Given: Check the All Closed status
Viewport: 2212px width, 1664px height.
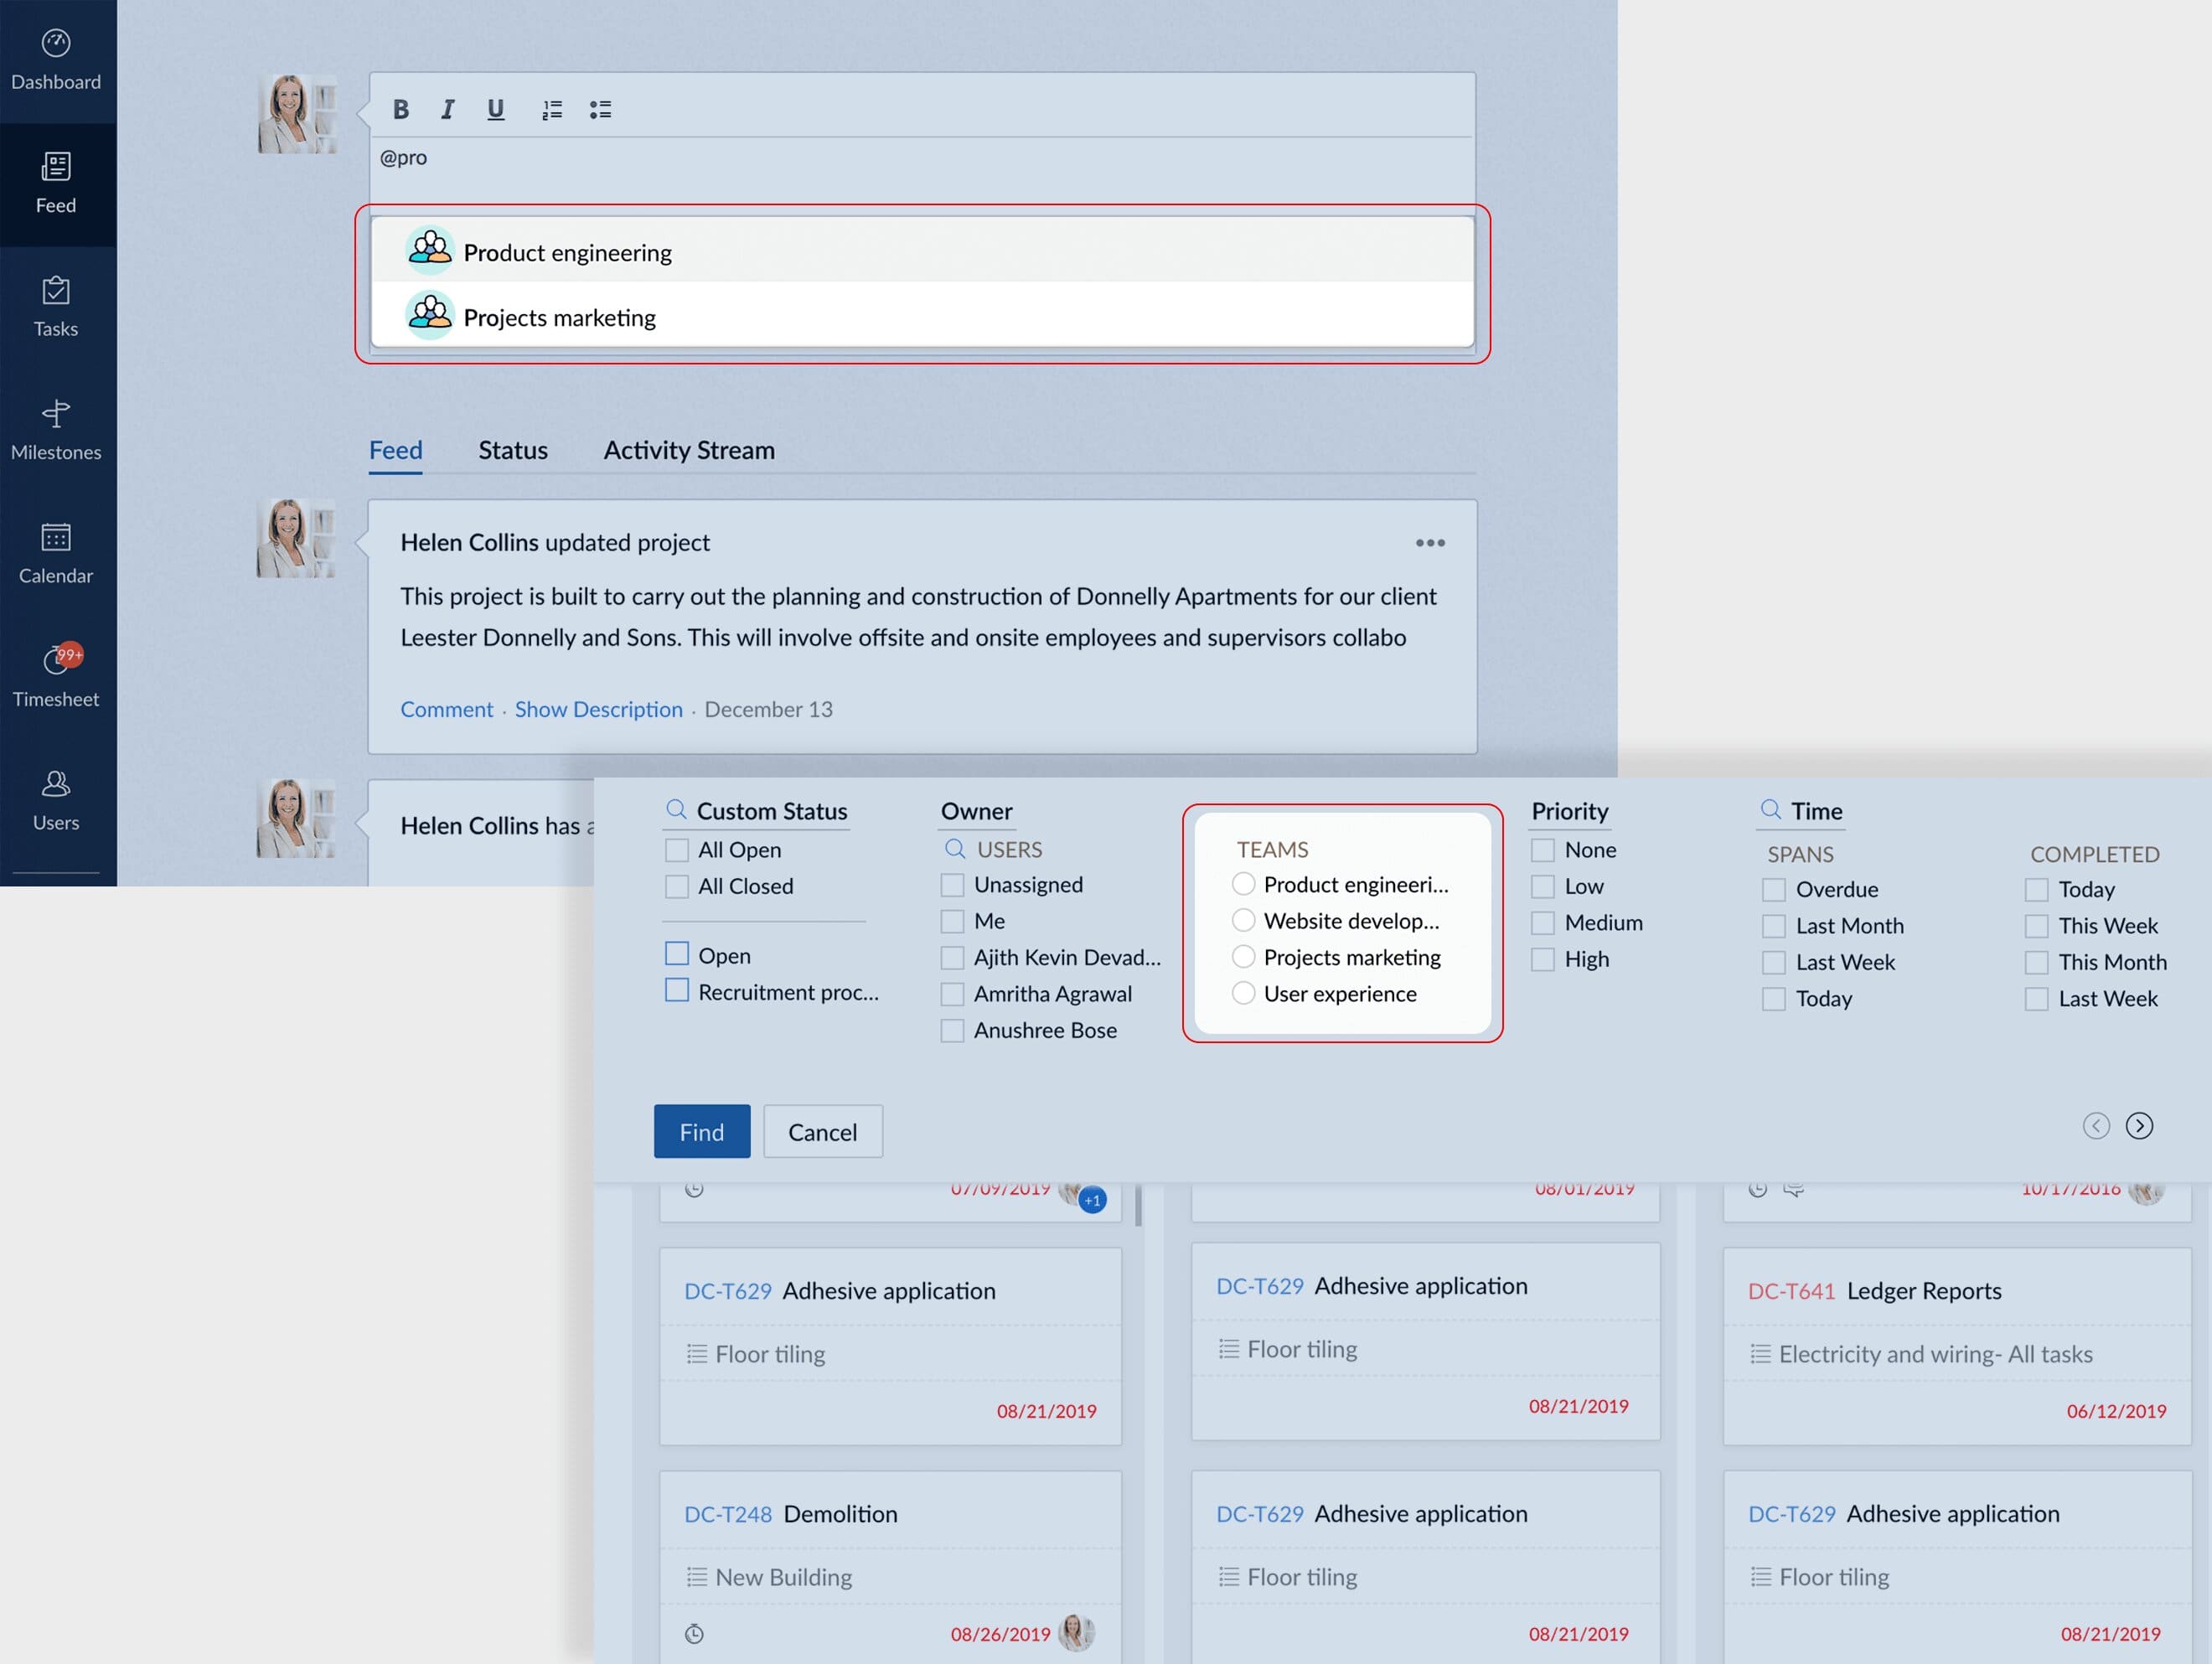Looking at the screenshot, I should tap(677, 886).
